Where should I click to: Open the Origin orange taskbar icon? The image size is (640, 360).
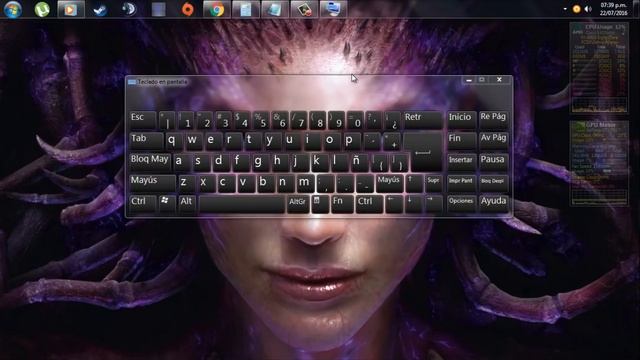pos(188,9)
